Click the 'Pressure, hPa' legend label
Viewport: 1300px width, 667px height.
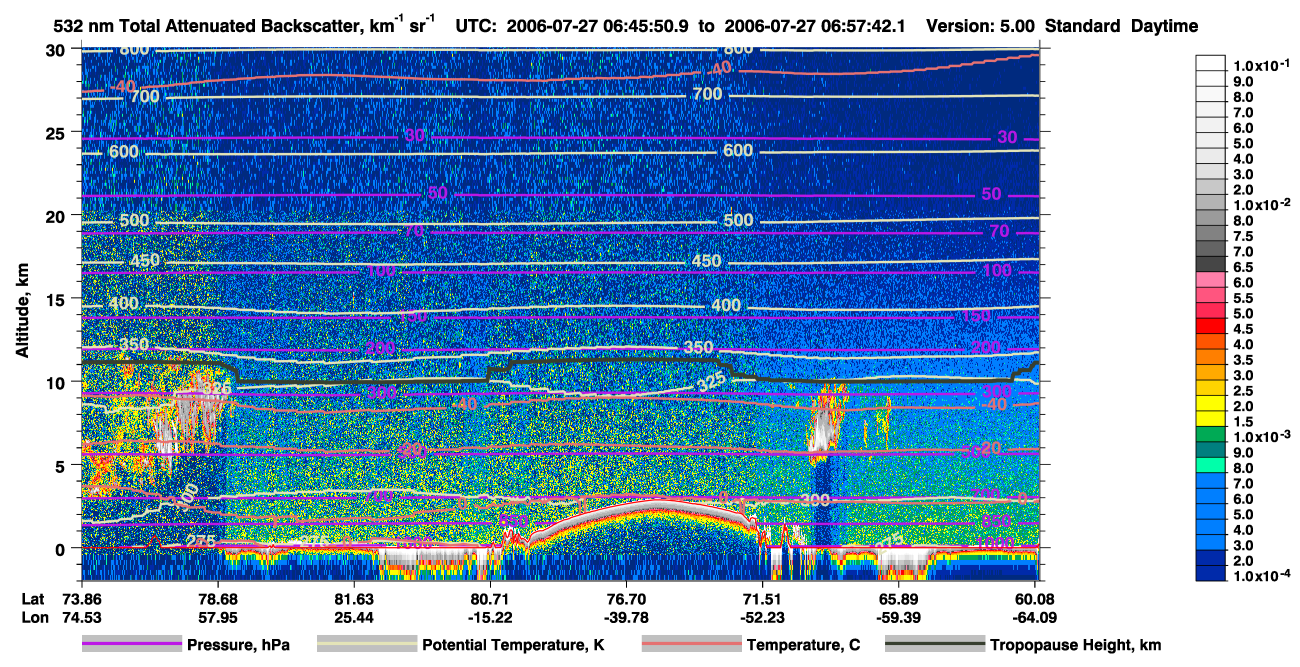[x=238, y=645]
